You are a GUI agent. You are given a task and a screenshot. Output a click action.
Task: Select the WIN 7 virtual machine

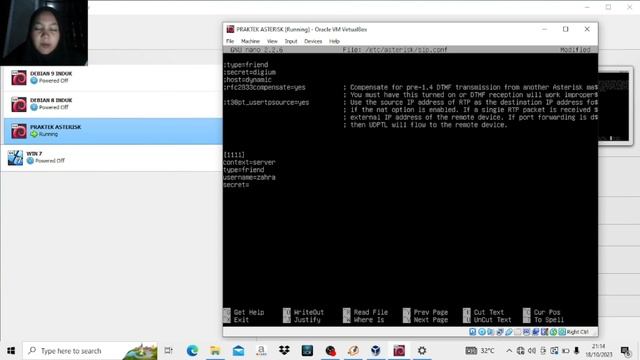[x=113, y=158]
